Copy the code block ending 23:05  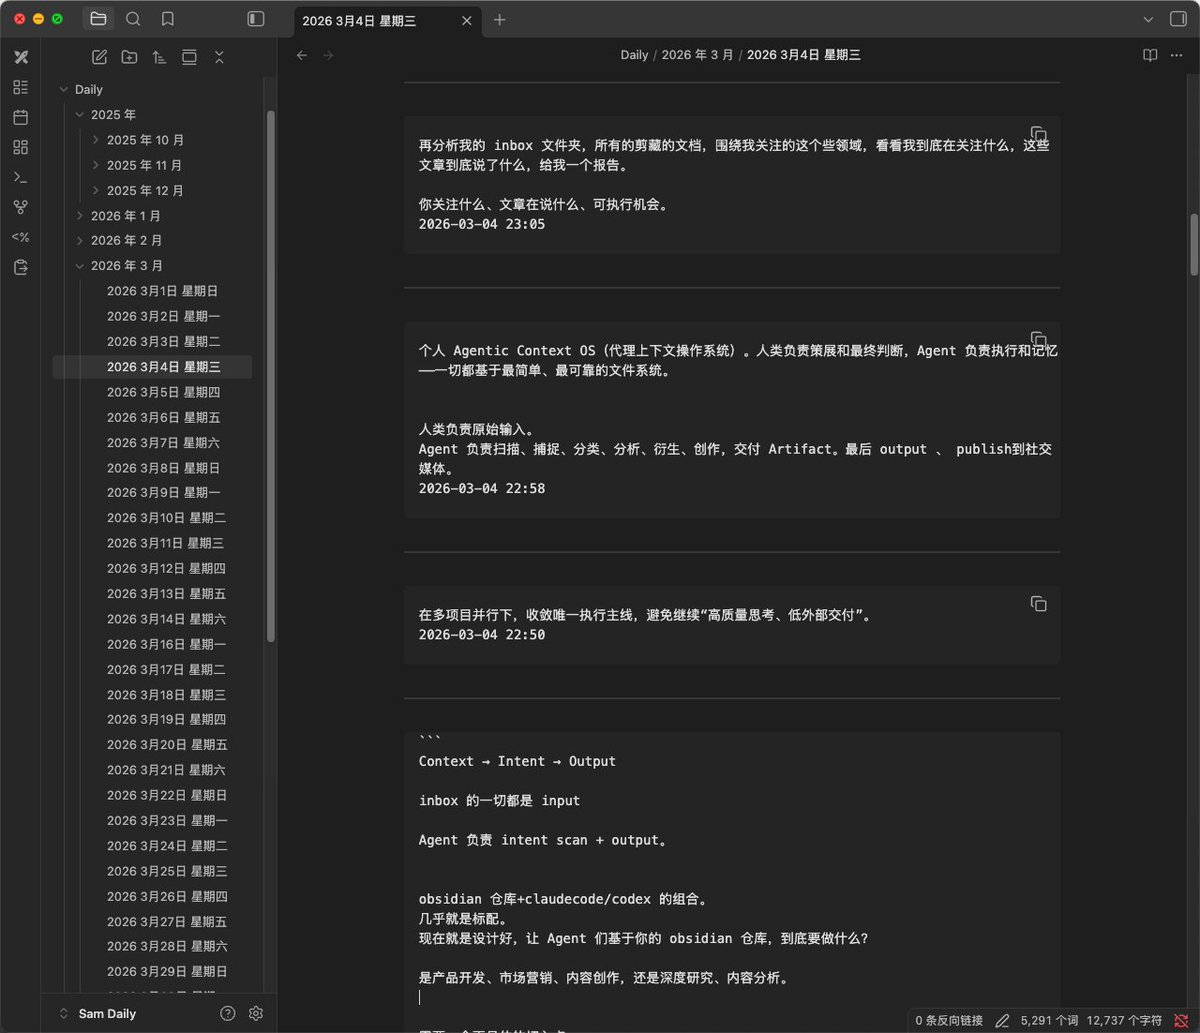[x=1039, y=134]
